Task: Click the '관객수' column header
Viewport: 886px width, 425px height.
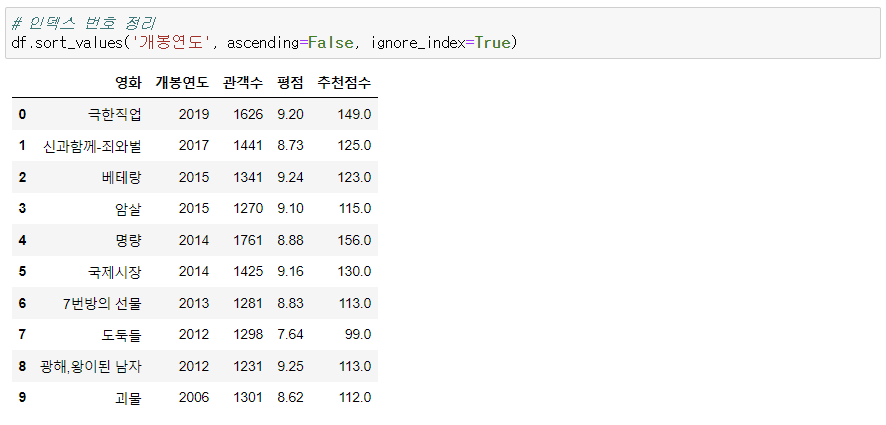Action: coord(243,83)
